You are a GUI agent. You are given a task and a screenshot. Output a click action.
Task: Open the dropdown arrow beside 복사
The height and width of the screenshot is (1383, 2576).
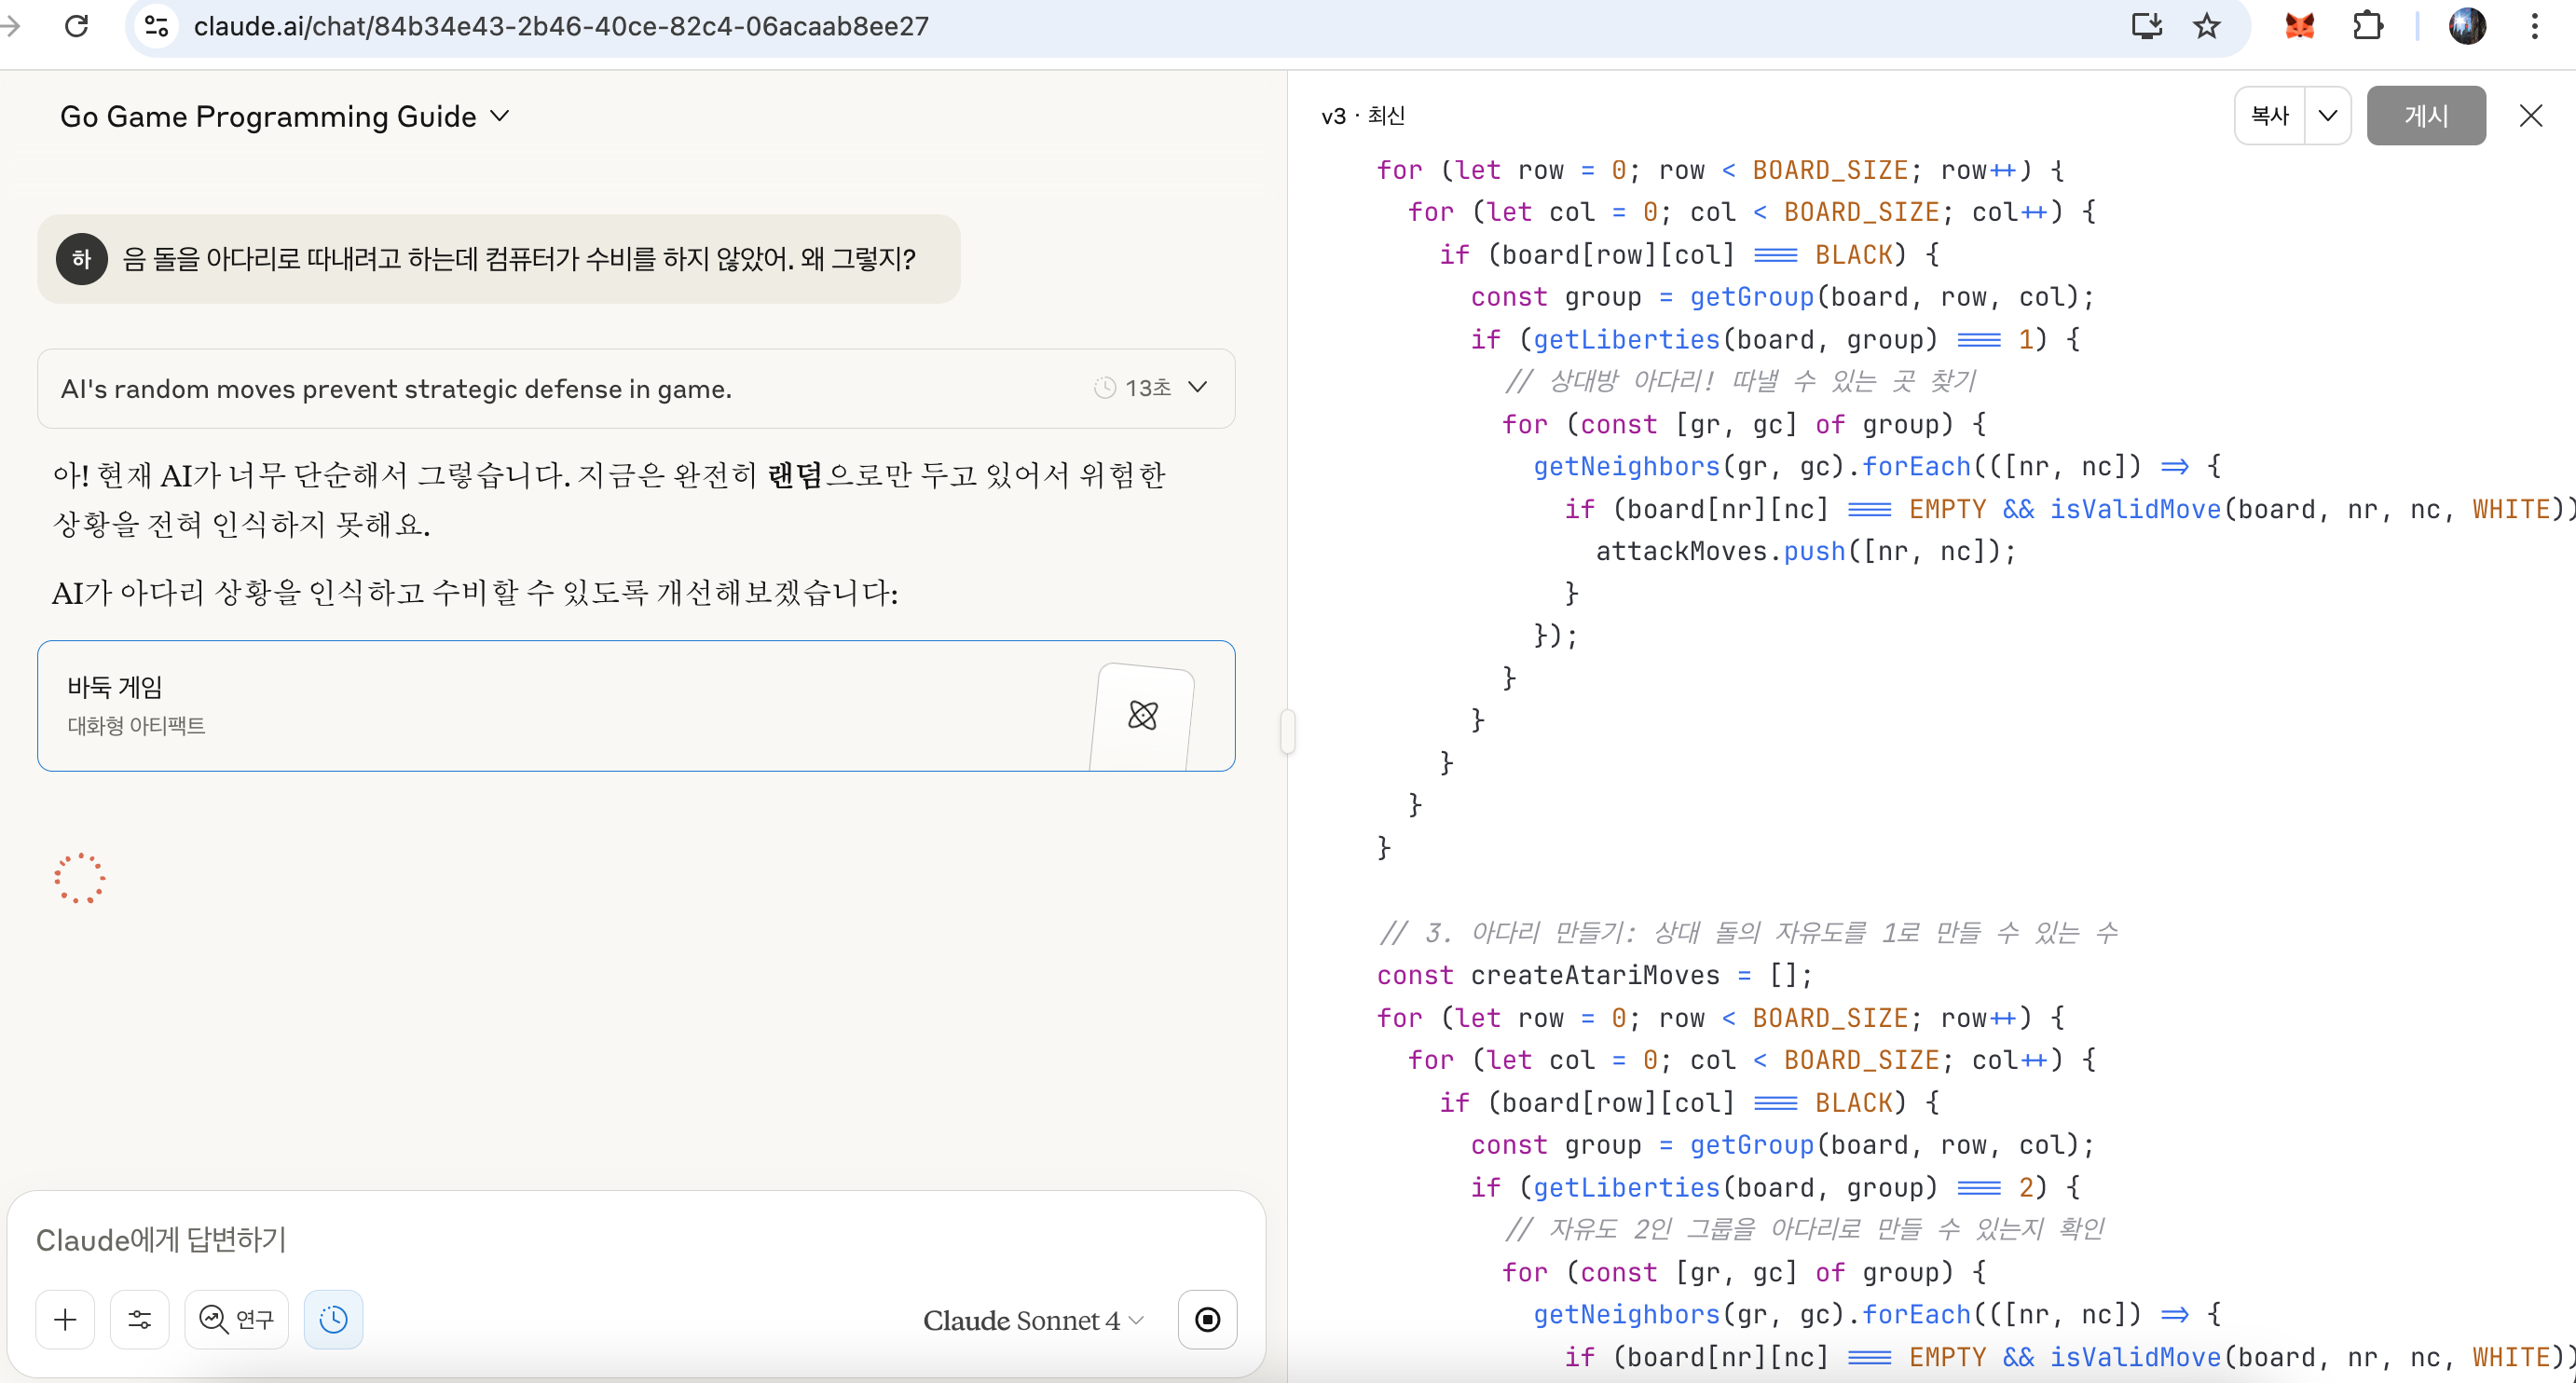click(x=2327, y=116)
